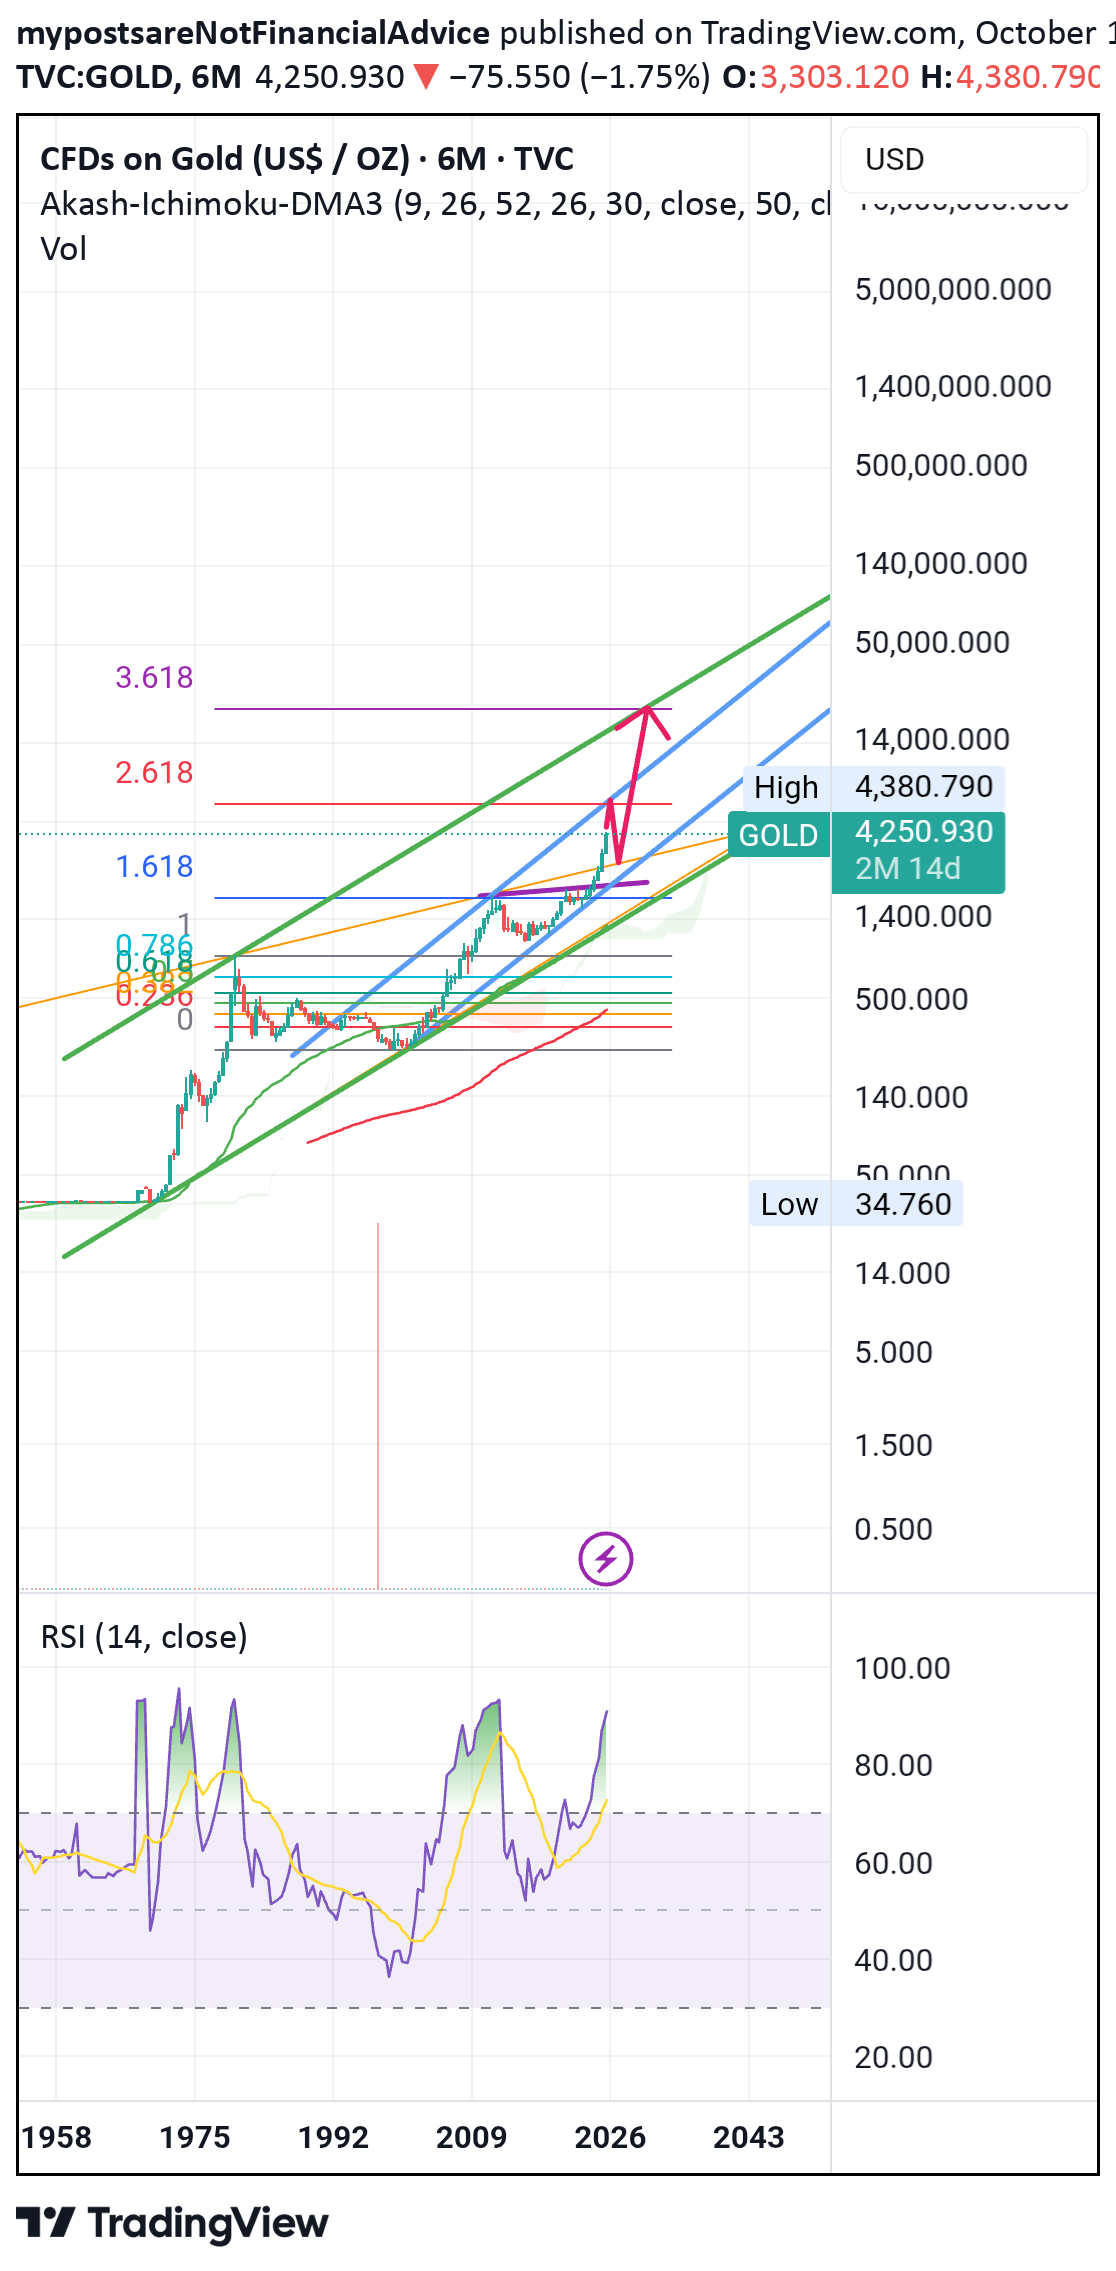Screen dimensions: 1116x2271
Task: Select the 2.618 Fibonacci level label
Action: point(154,772)
